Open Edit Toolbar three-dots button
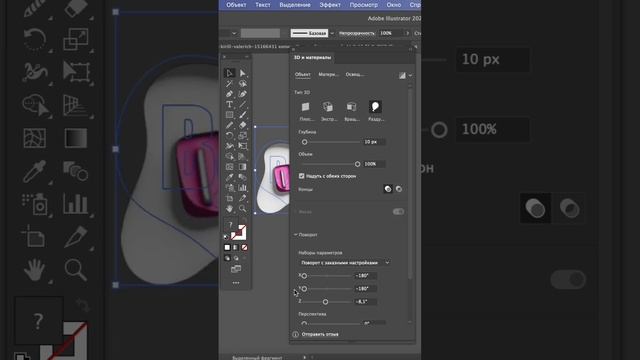This screenshot has height=360, width=640. [236, 283]
